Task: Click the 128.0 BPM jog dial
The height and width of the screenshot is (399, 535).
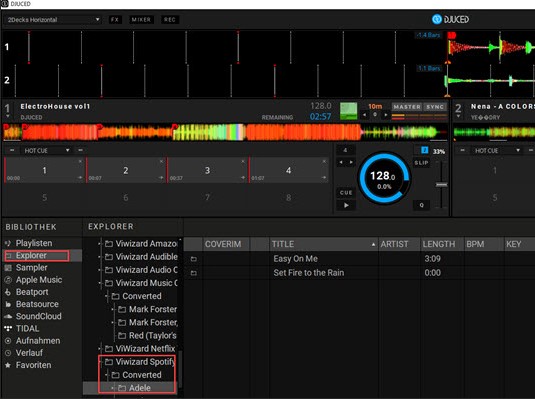Action: tap(384, 179)
